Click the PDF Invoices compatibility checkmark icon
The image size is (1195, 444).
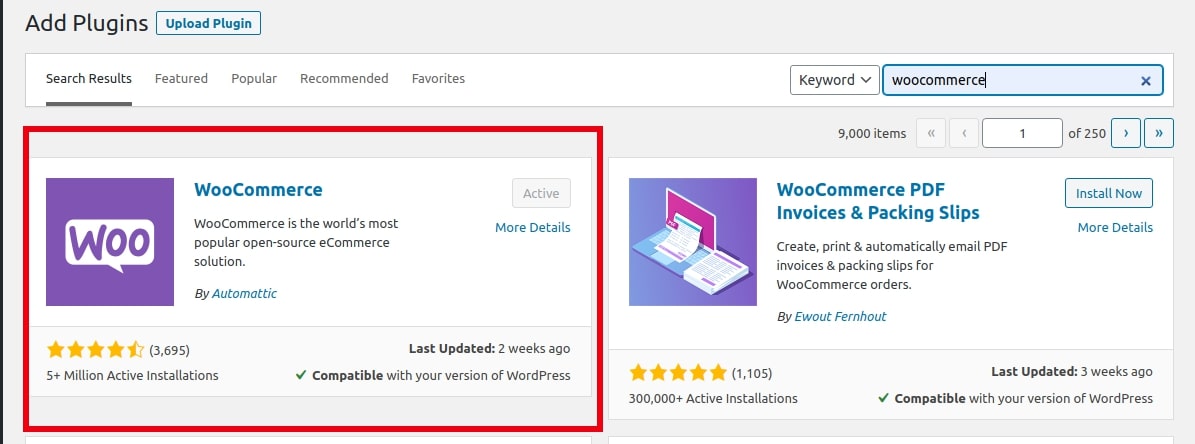[884, 398]
